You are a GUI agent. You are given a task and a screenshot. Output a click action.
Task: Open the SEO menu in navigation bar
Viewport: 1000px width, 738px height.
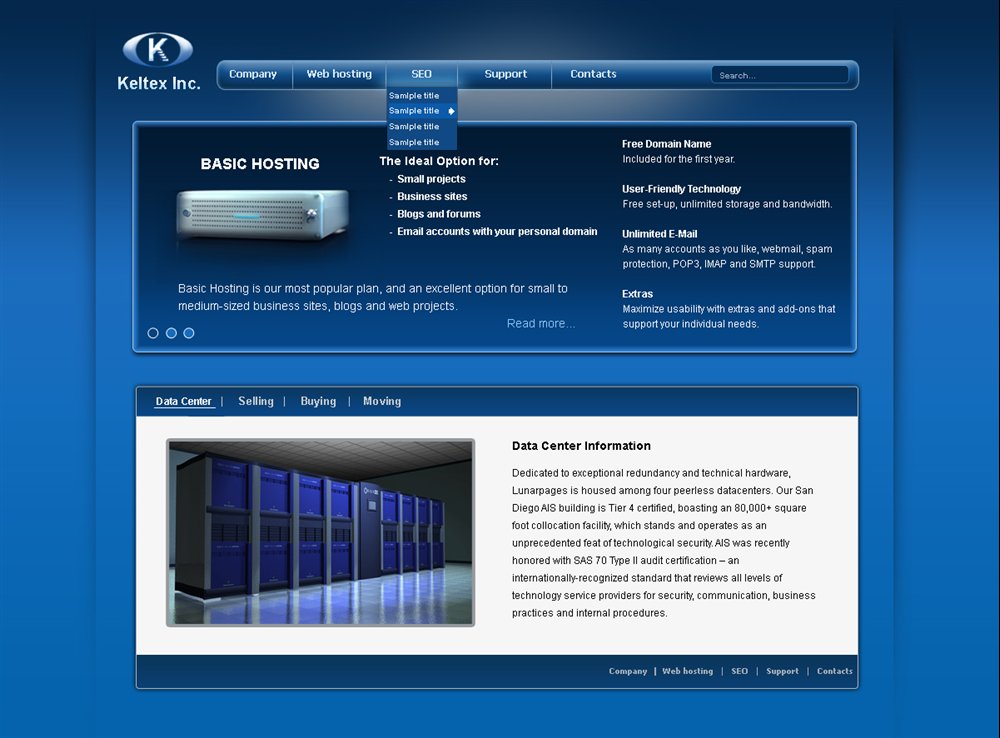422,74
